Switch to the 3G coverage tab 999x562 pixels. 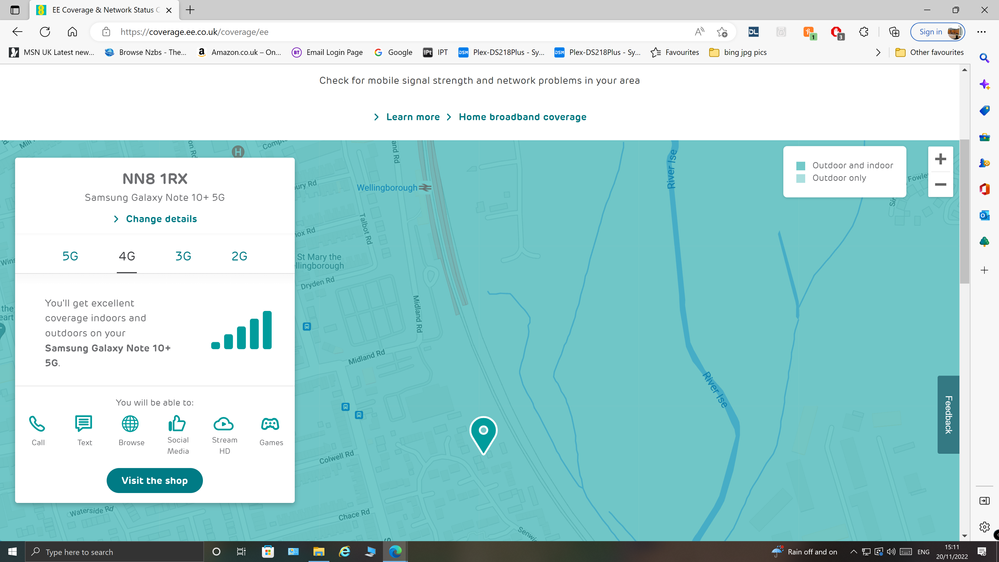[x=183, y=256]
